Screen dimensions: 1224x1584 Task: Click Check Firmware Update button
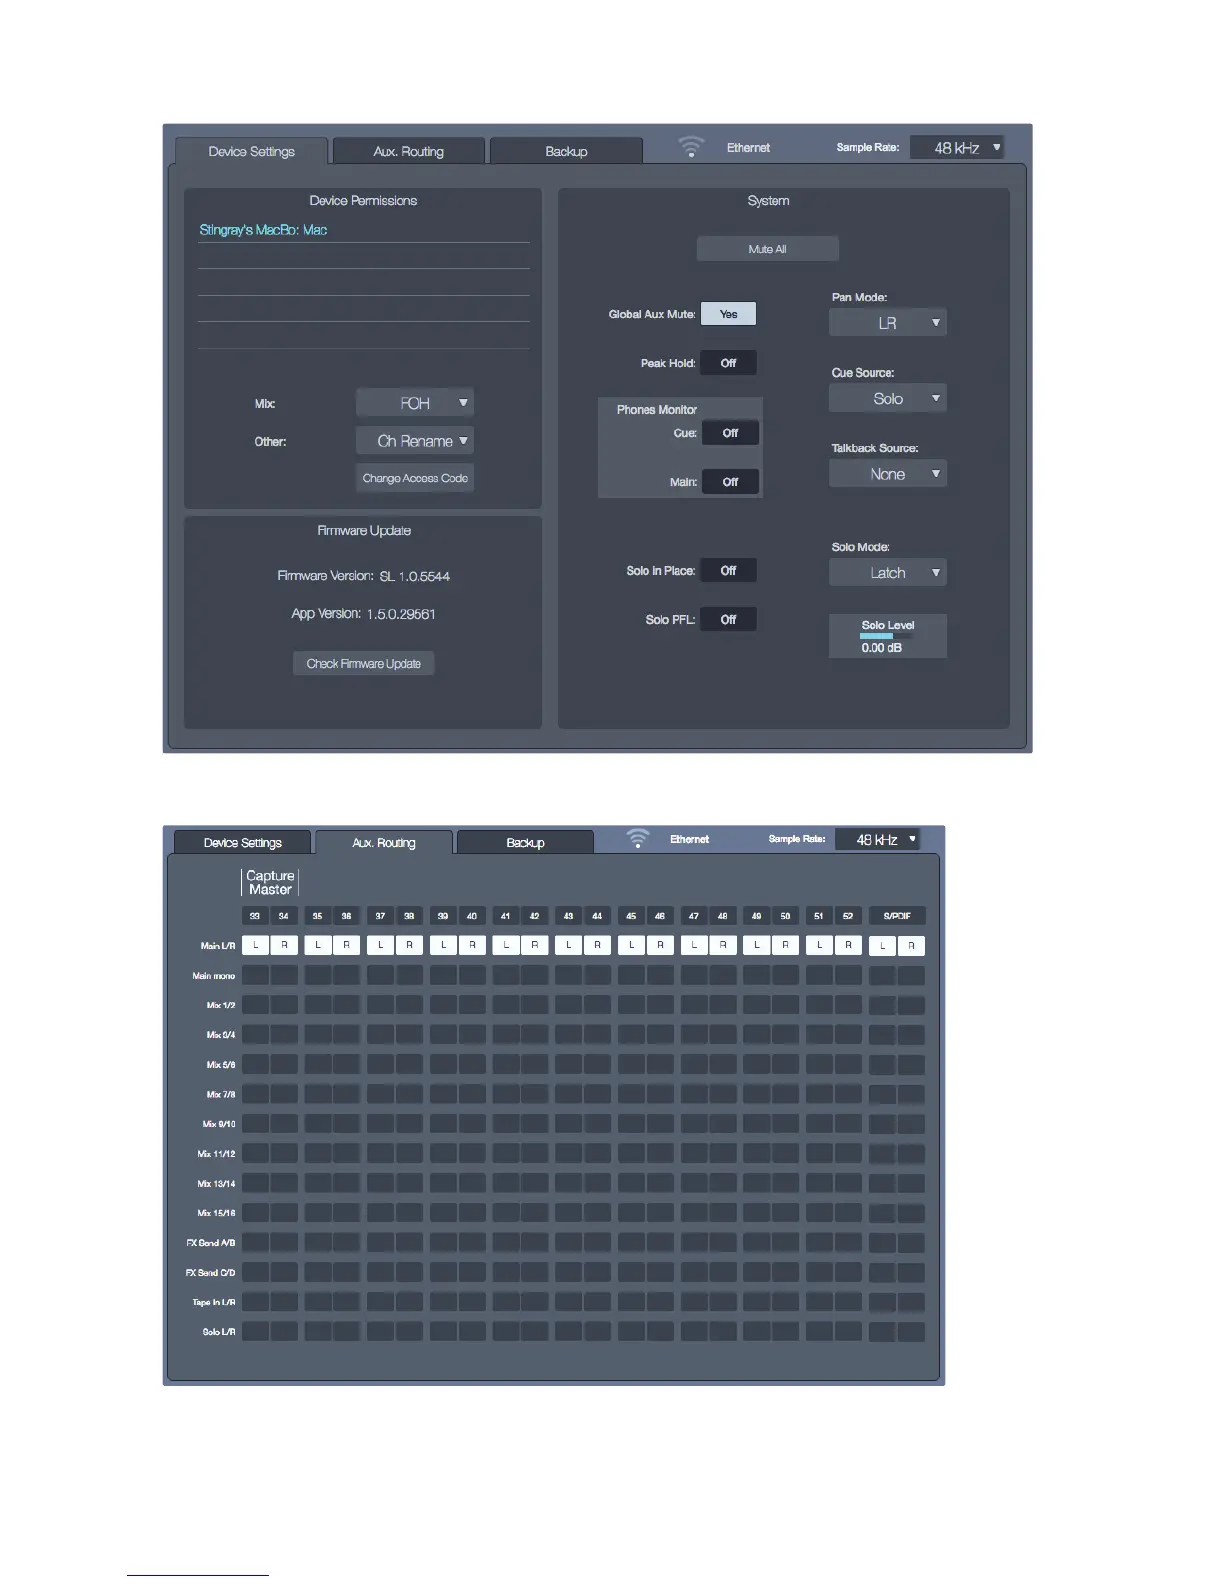[363, 664]
